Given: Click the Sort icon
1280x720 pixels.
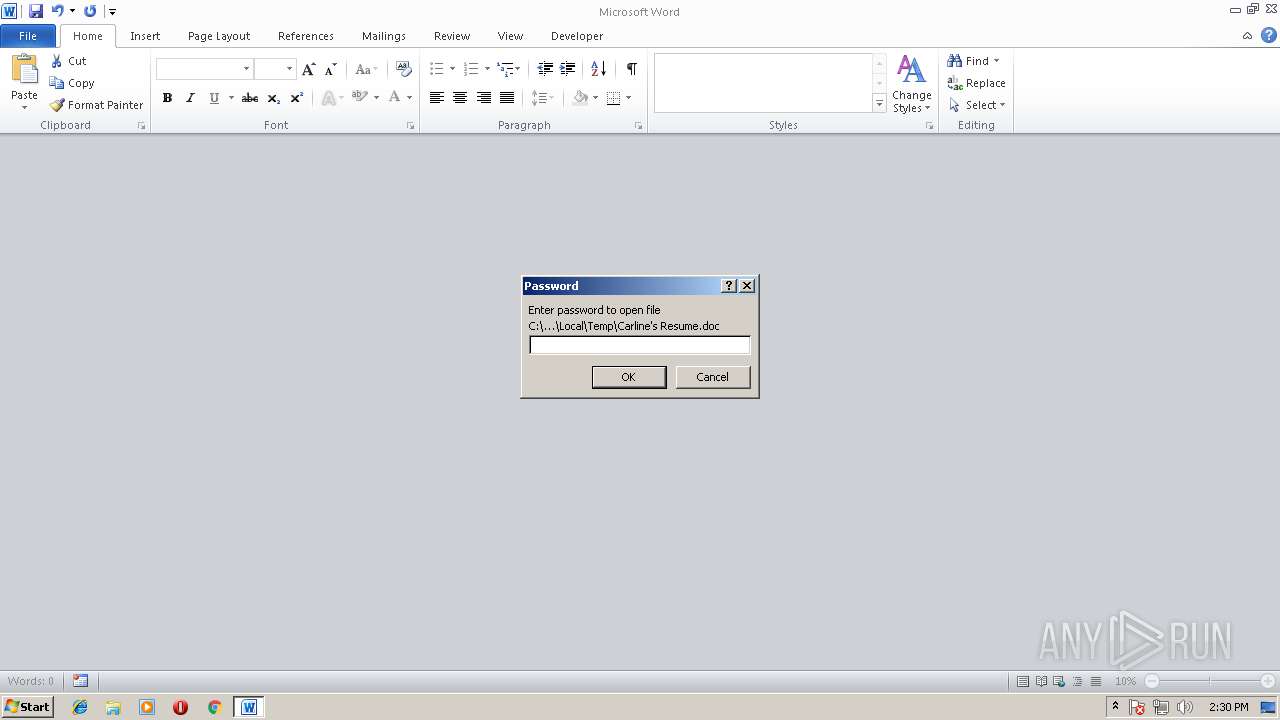Looking at the screenshot, I should click(598, 69).
